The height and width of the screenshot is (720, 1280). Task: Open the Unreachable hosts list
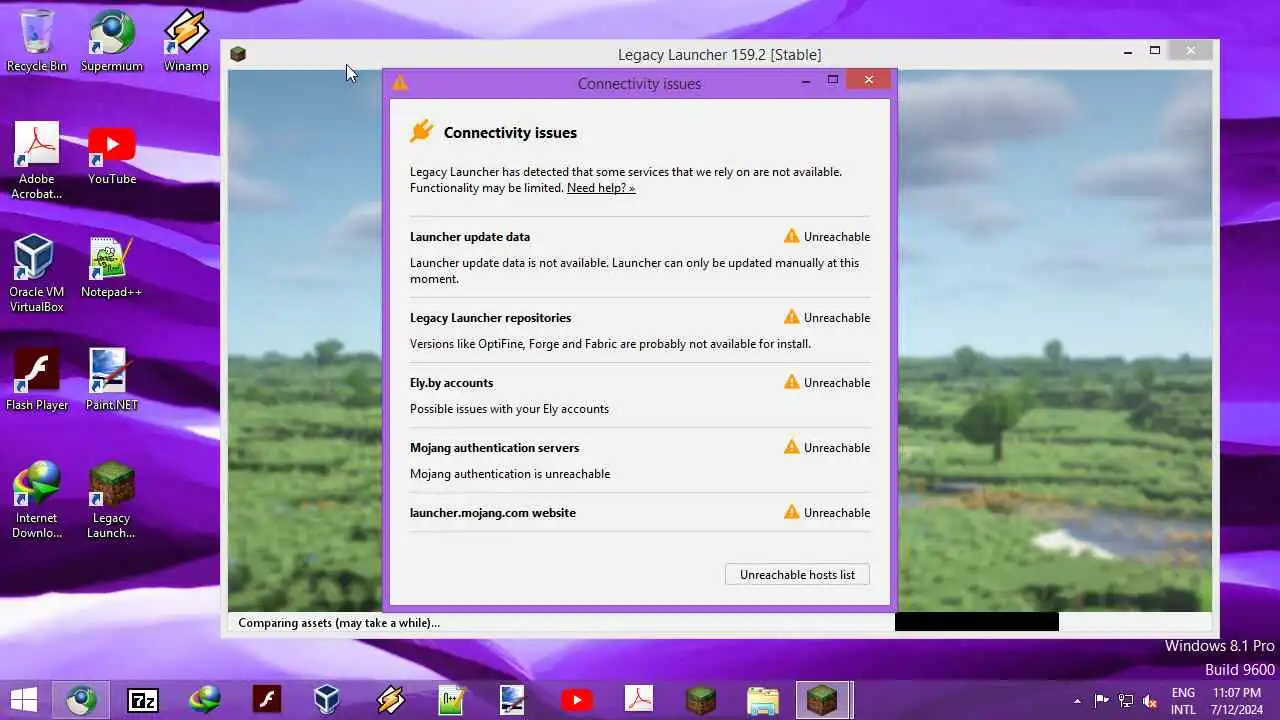click(x=797, y=574)
